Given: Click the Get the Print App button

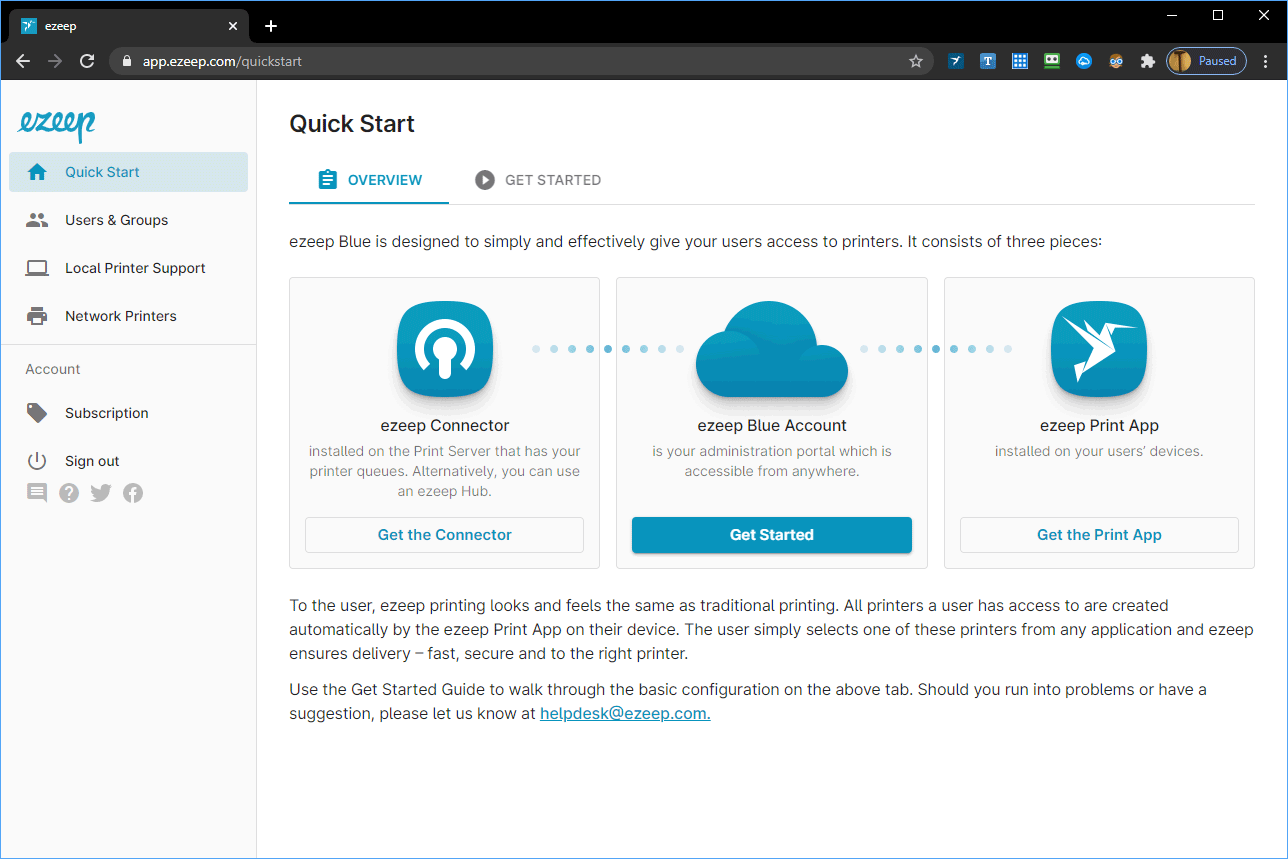Looking at the screenshot, I should [x=1099, y=535].
